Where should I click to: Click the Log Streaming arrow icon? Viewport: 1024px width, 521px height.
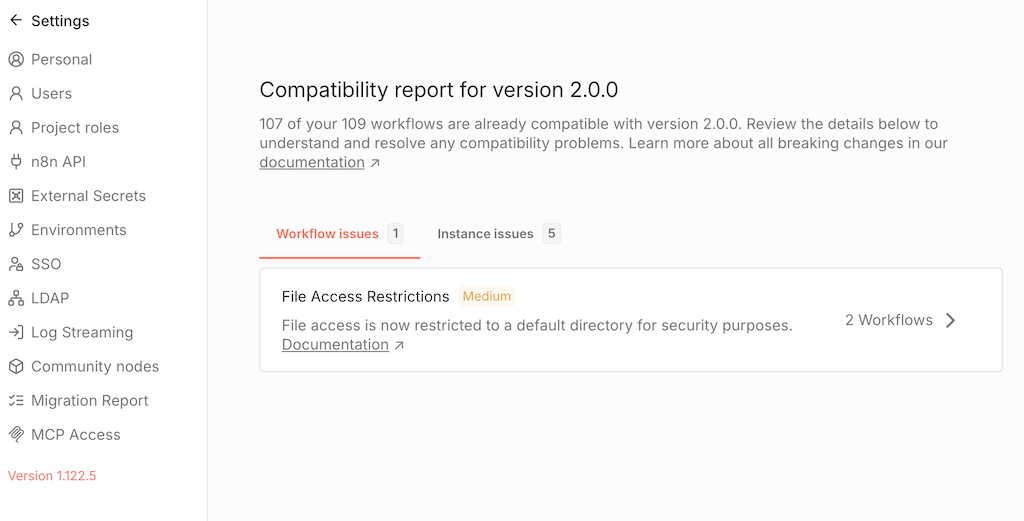16,332
